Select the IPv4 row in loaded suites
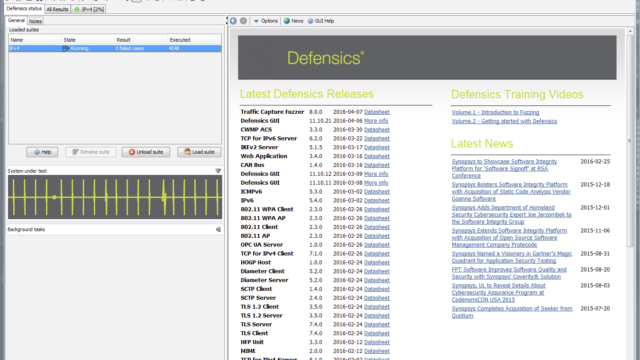 tap(115, 48)
